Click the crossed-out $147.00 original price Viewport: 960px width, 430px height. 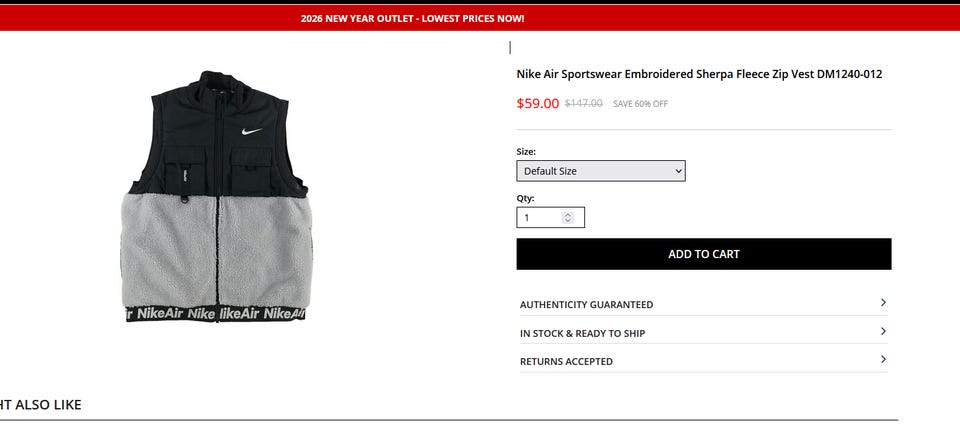tap(583, 104)
